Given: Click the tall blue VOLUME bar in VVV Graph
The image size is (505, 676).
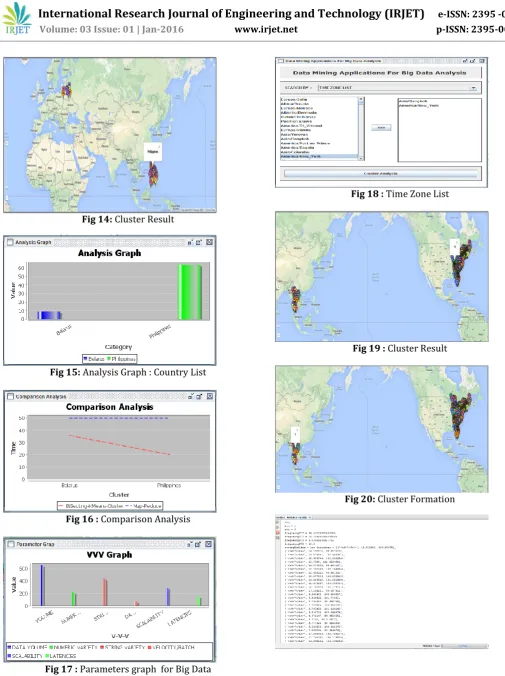Looking at the screenshot, I should 43,585.
